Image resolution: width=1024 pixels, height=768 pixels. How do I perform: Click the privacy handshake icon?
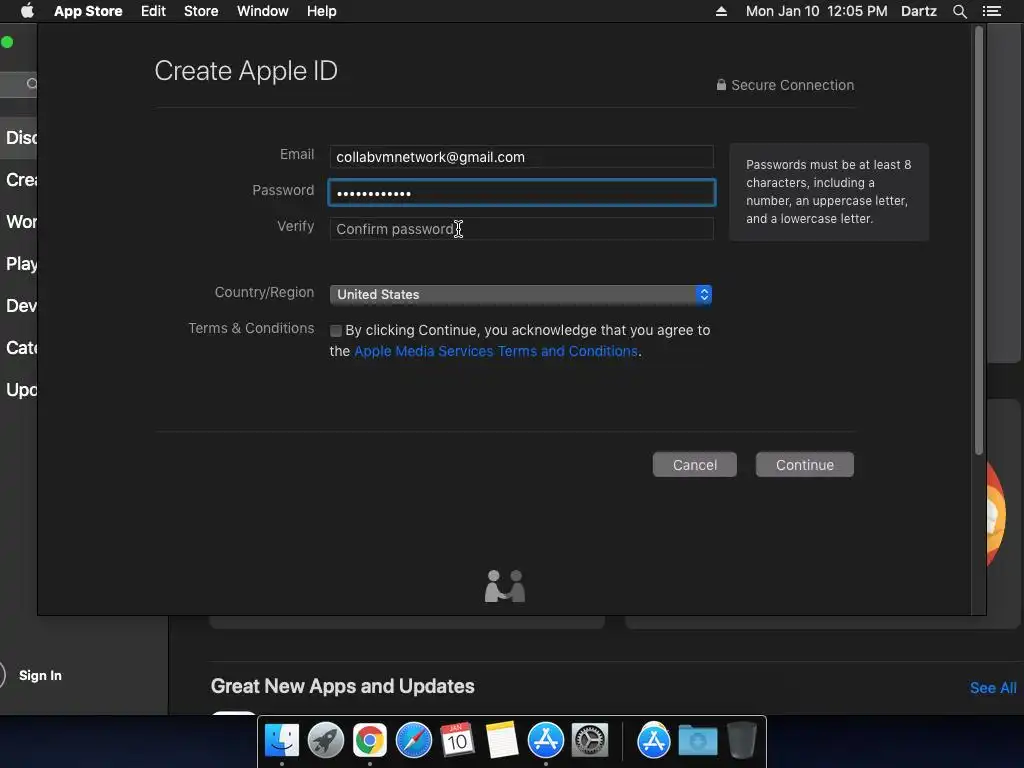click(x=505, y=586)
